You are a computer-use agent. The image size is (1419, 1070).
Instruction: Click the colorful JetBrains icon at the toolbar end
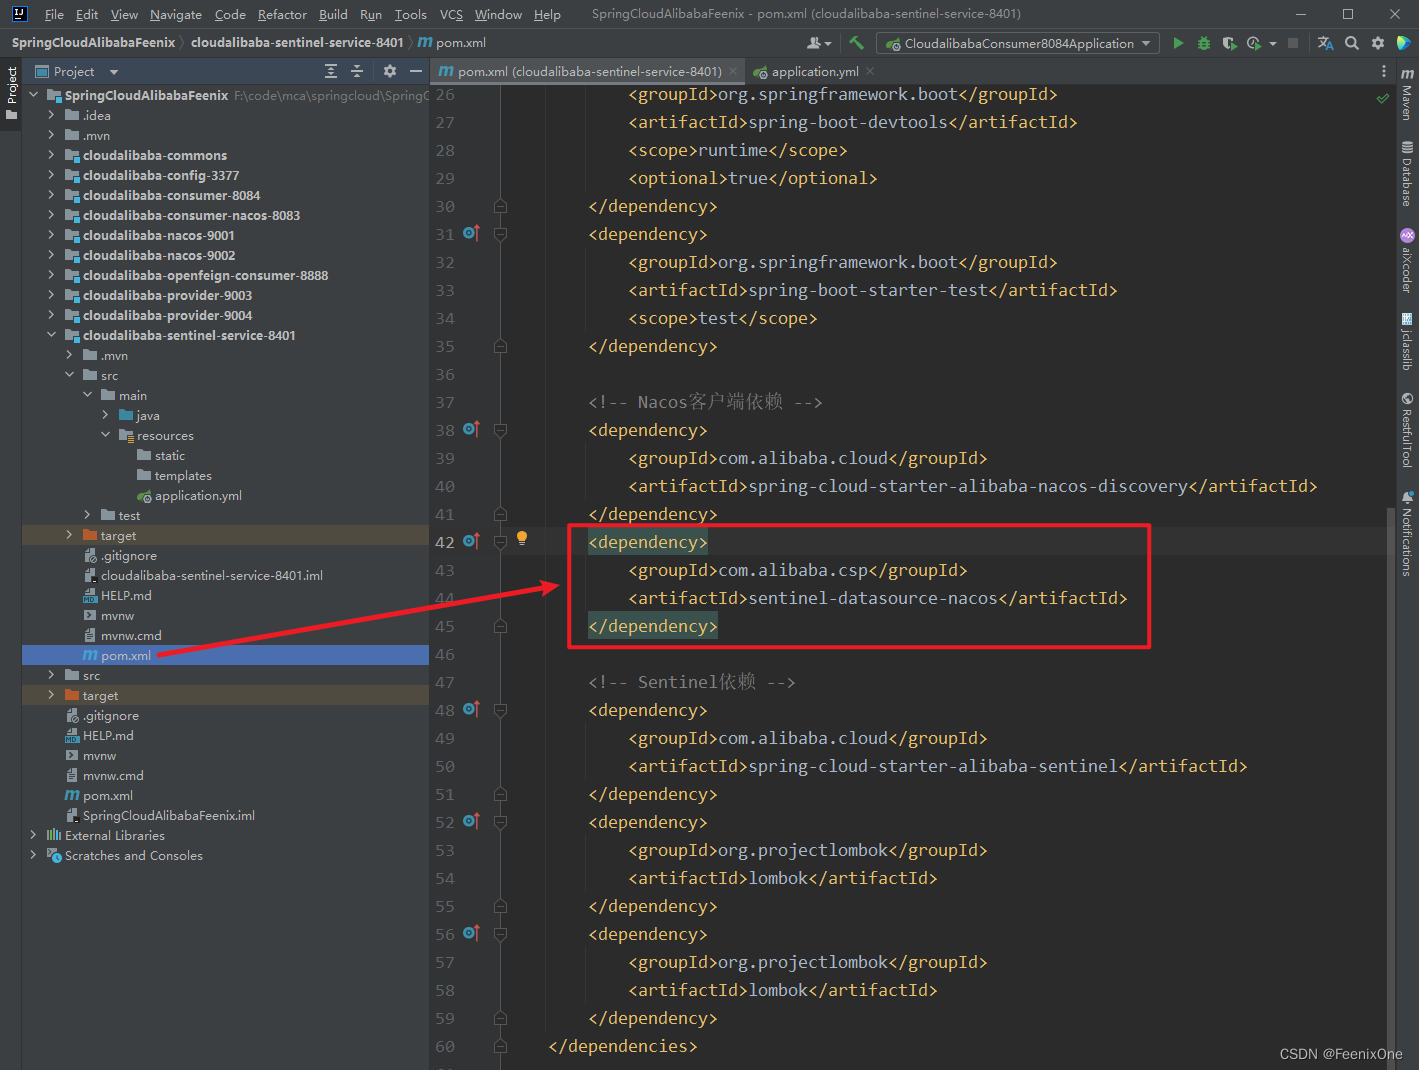tap(1404, 43)
